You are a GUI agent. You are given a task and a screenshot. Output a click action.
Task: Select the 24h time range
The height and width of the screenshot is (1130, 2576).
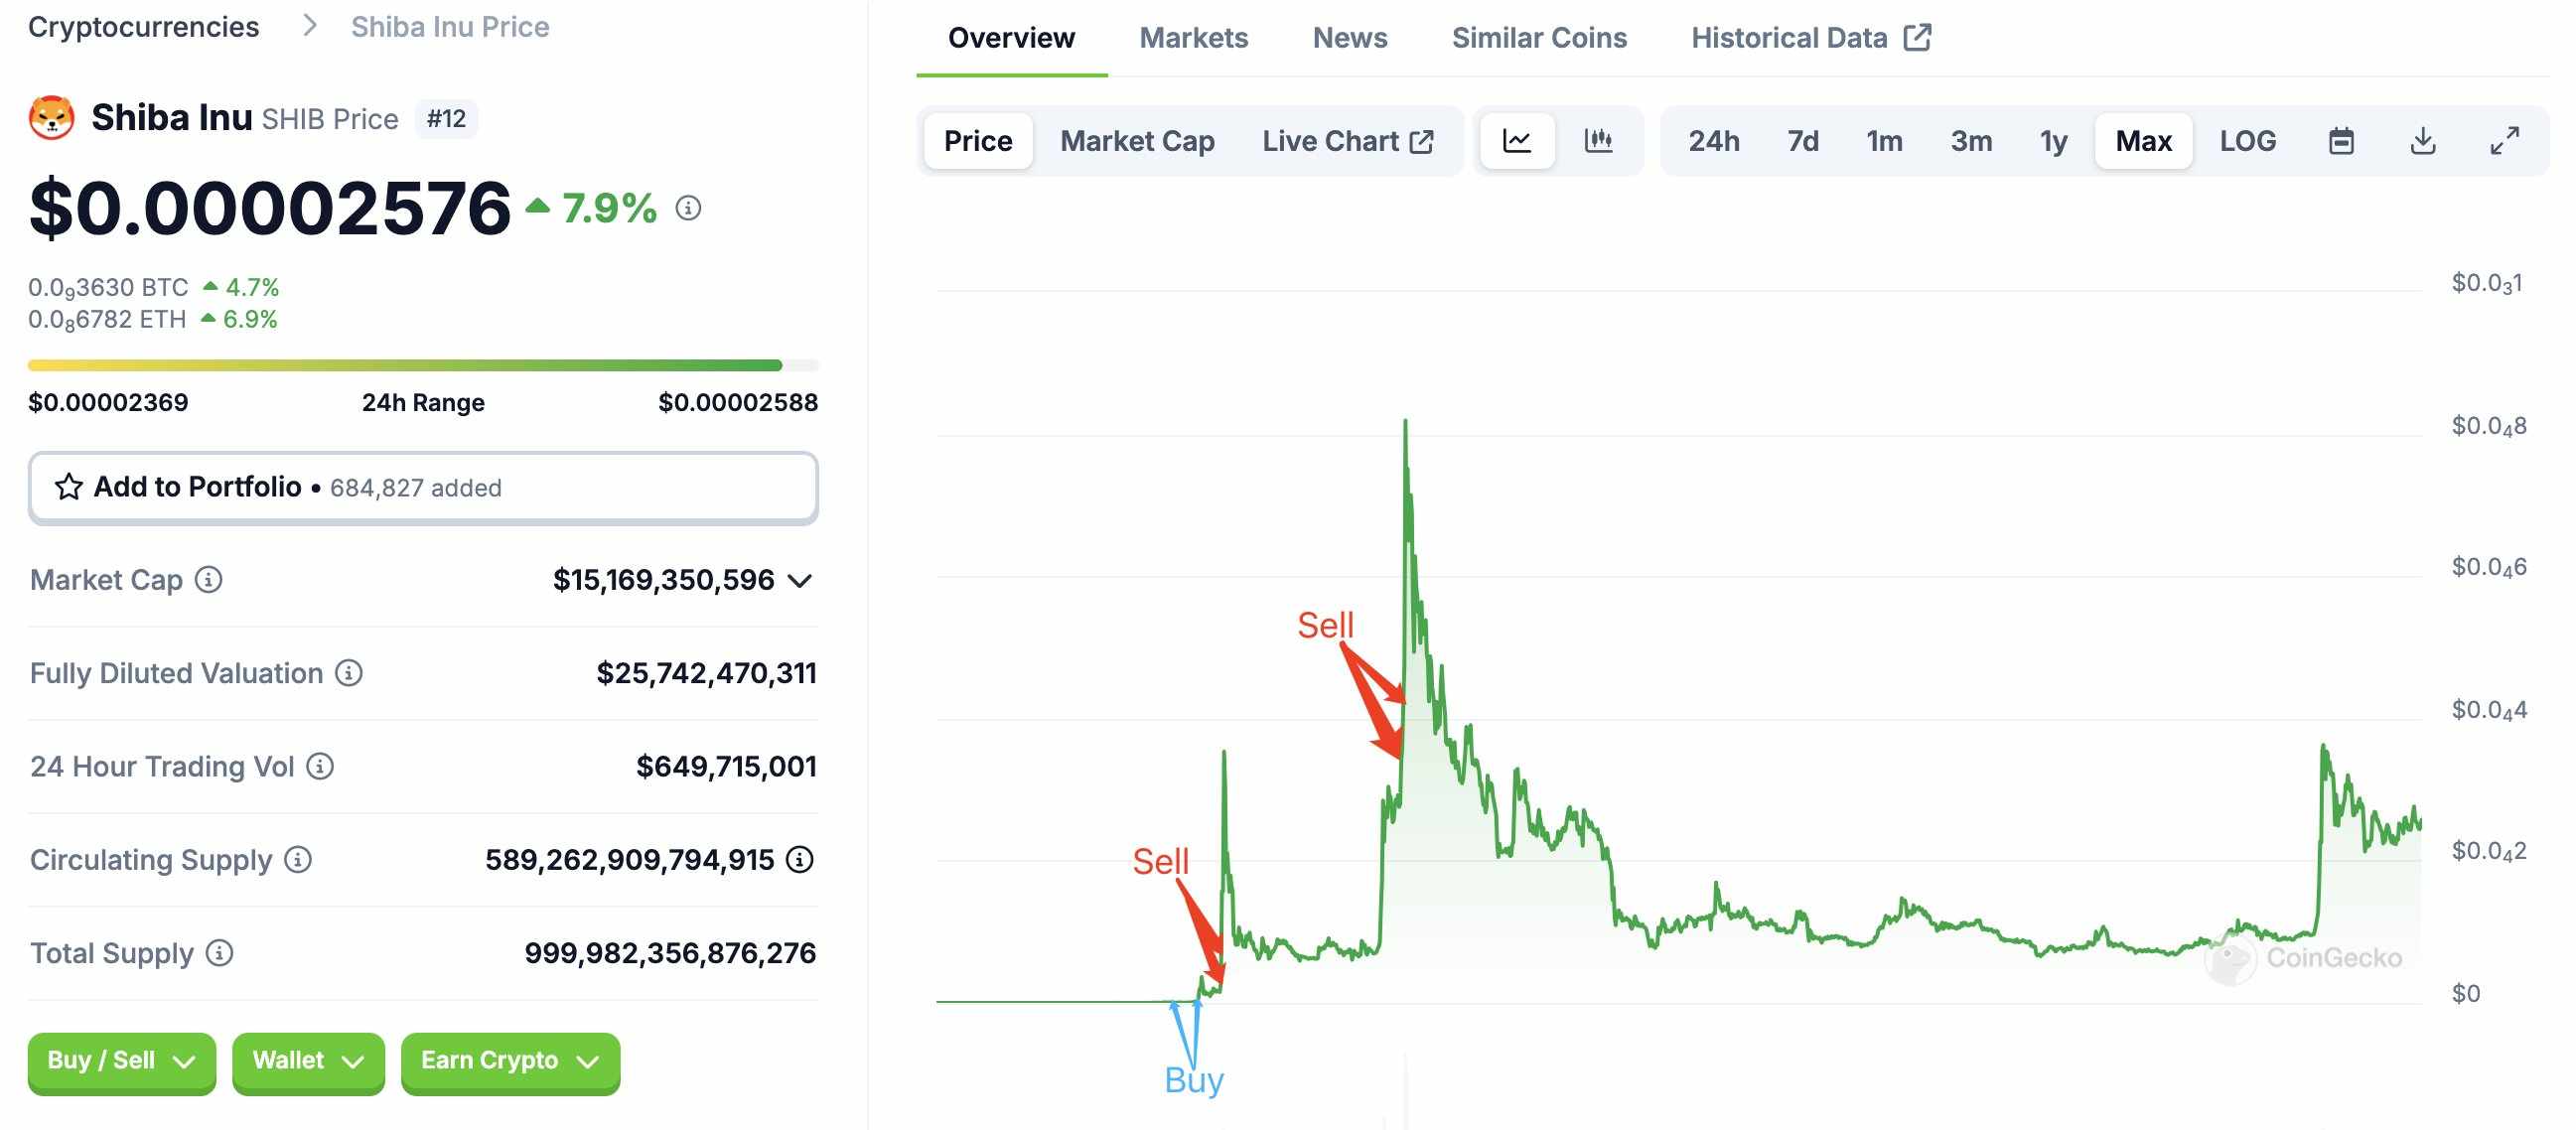1713,141
